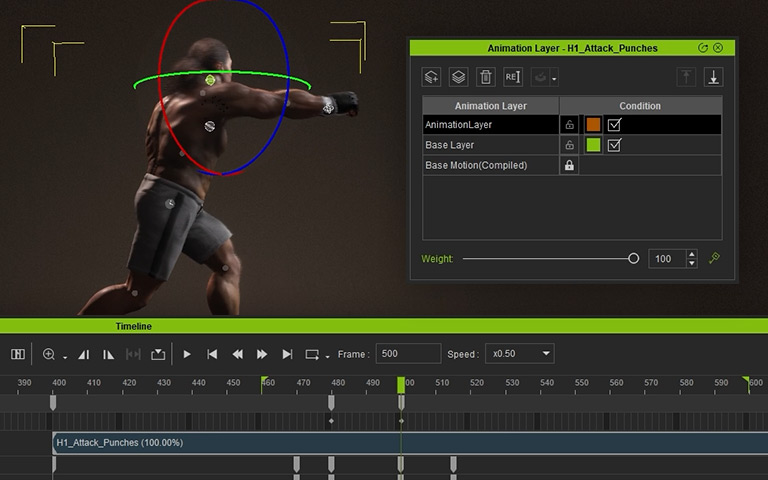Open the Speed x0.50 dropdown
Screen dimensions: 768x480
pos(518,354)
